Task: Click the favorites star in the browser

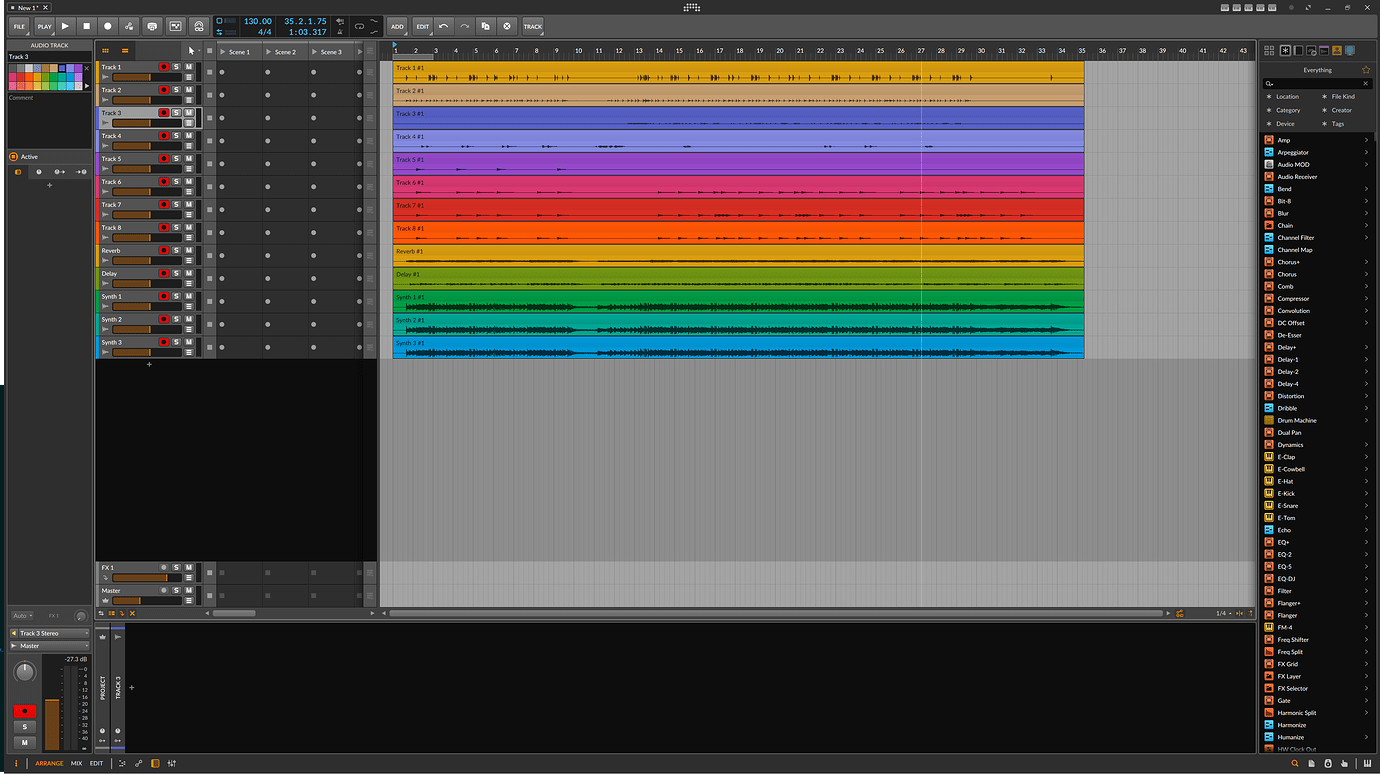Action: [x=1366, y=70]
